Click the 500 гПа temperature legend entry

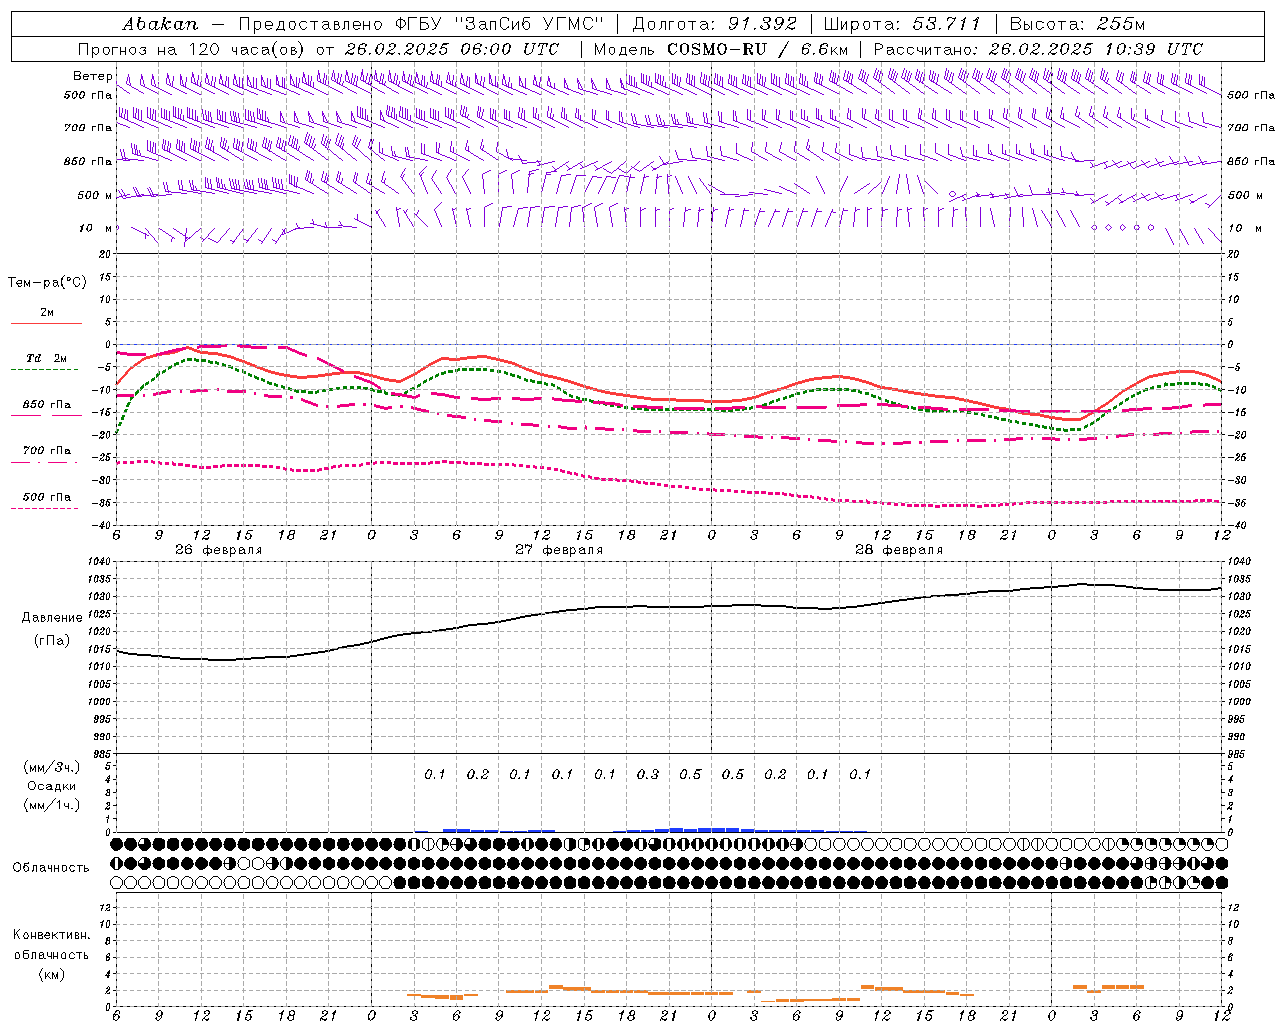pos(47,497)
